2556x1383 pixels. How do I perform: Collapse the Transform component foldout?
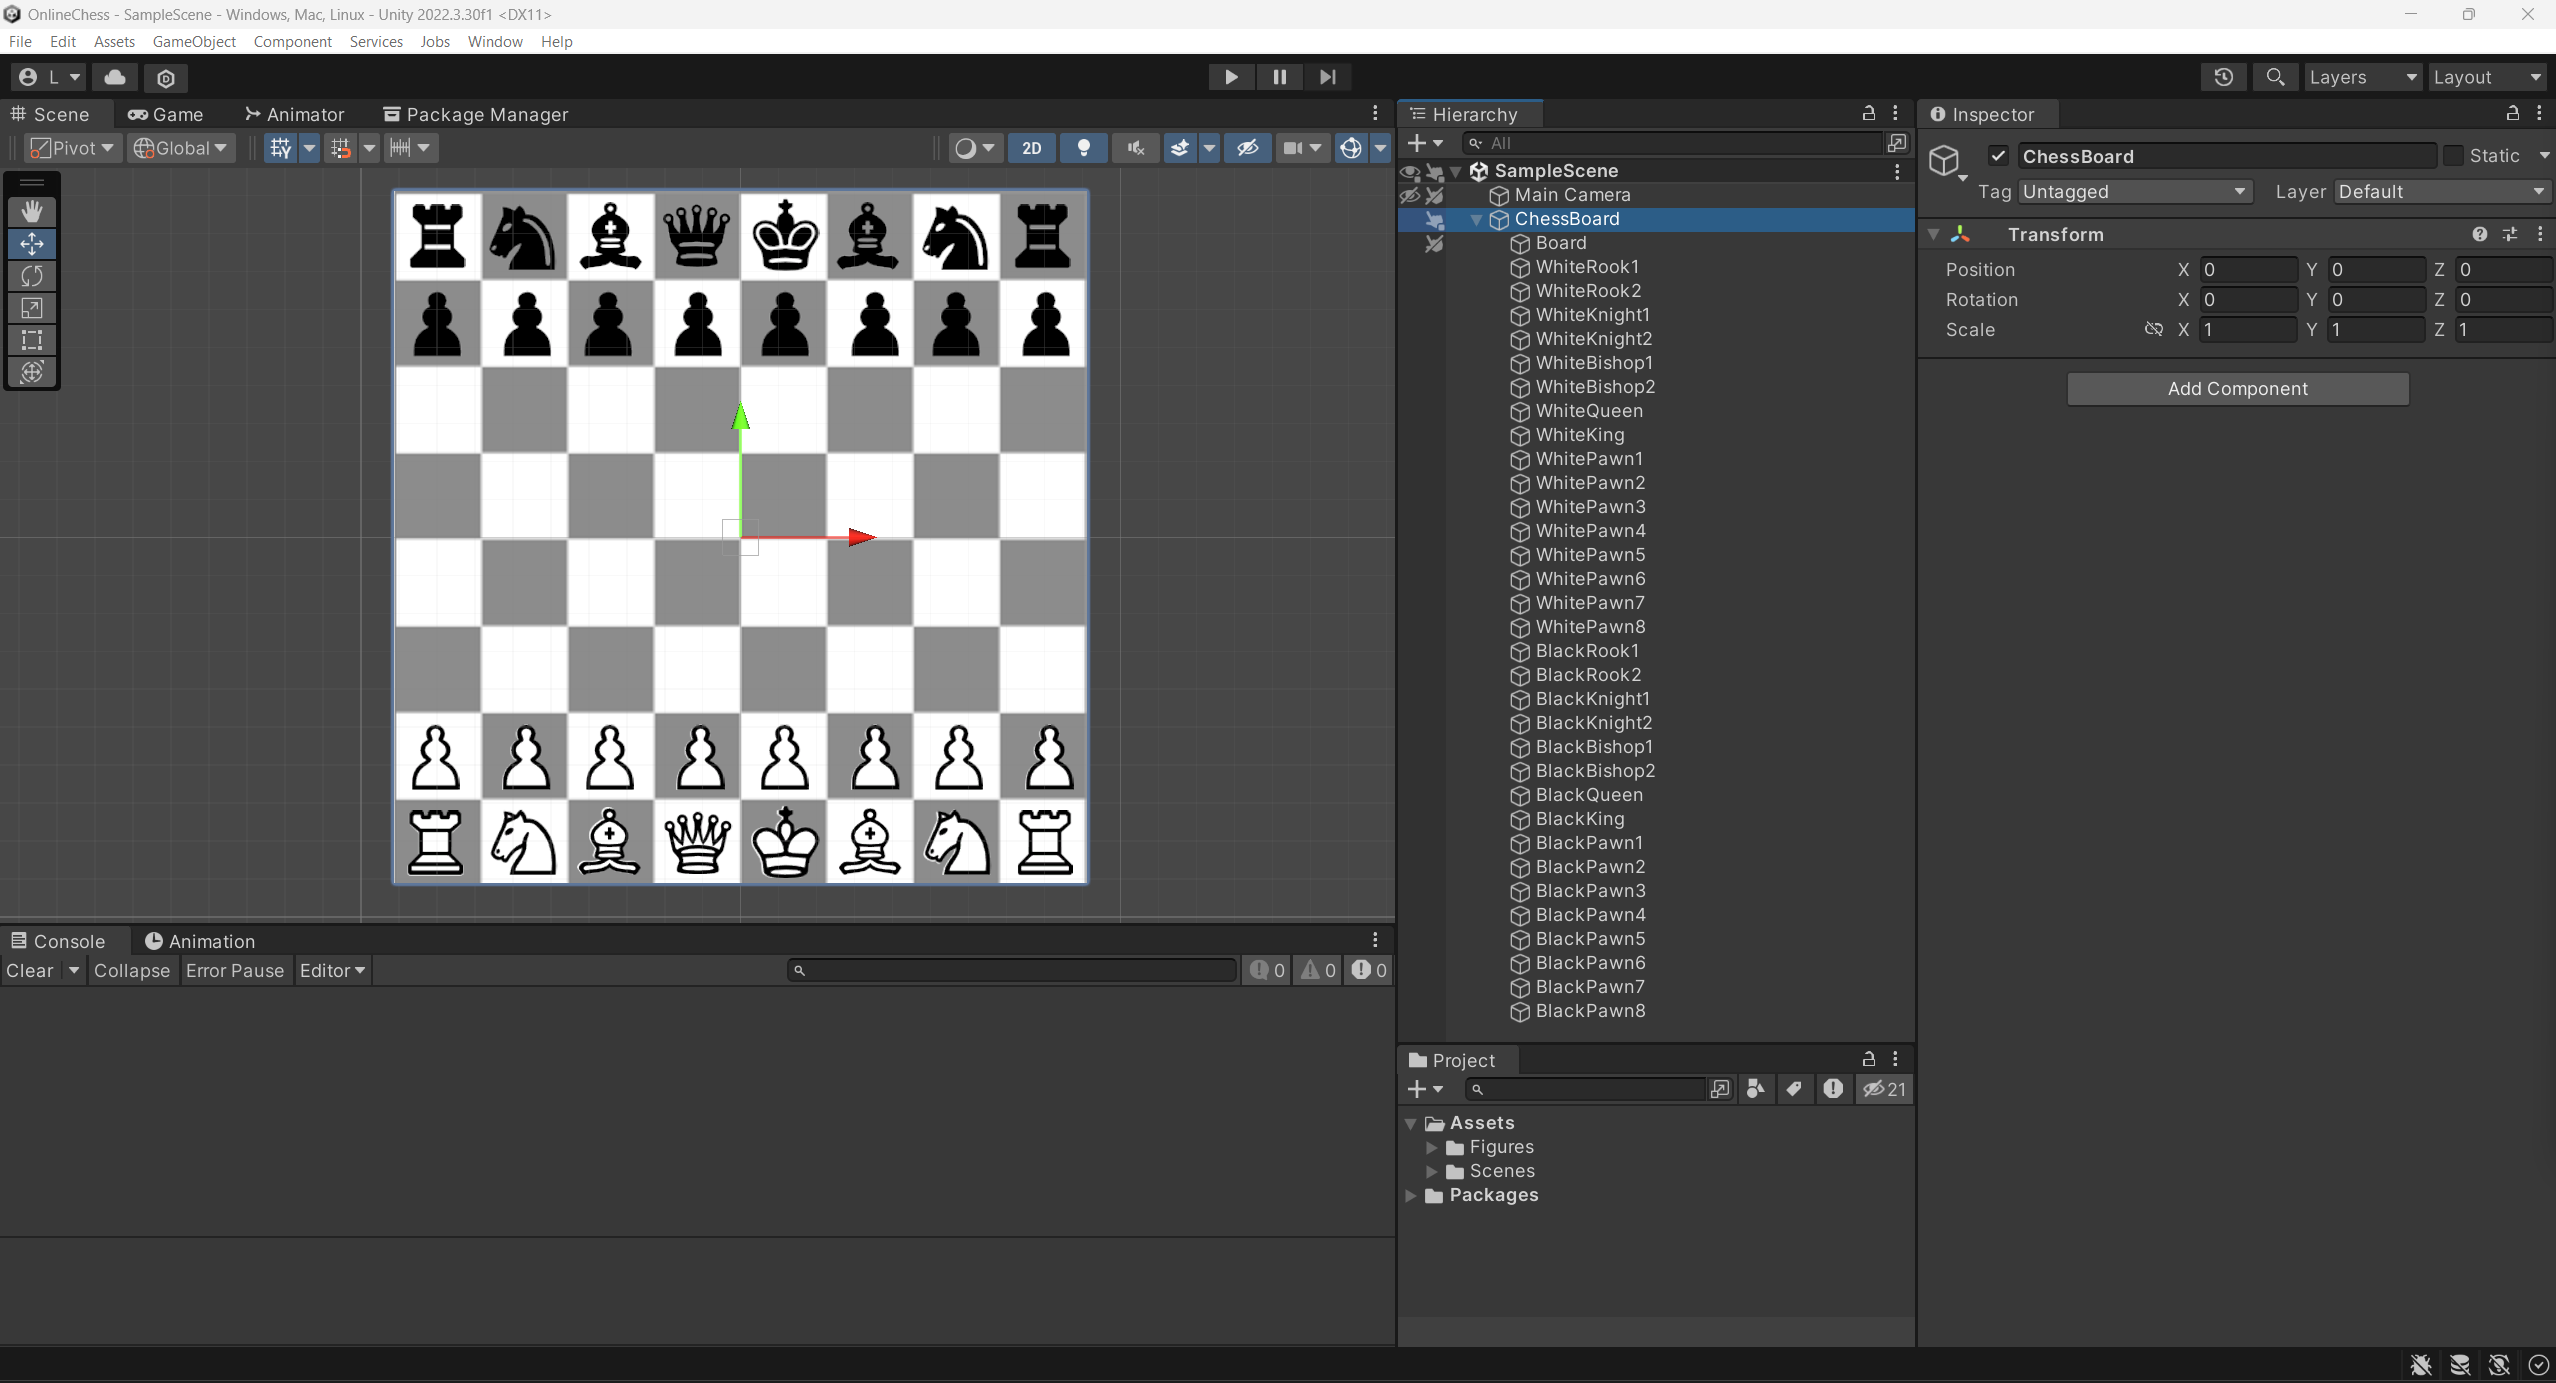click(1934, 234)
